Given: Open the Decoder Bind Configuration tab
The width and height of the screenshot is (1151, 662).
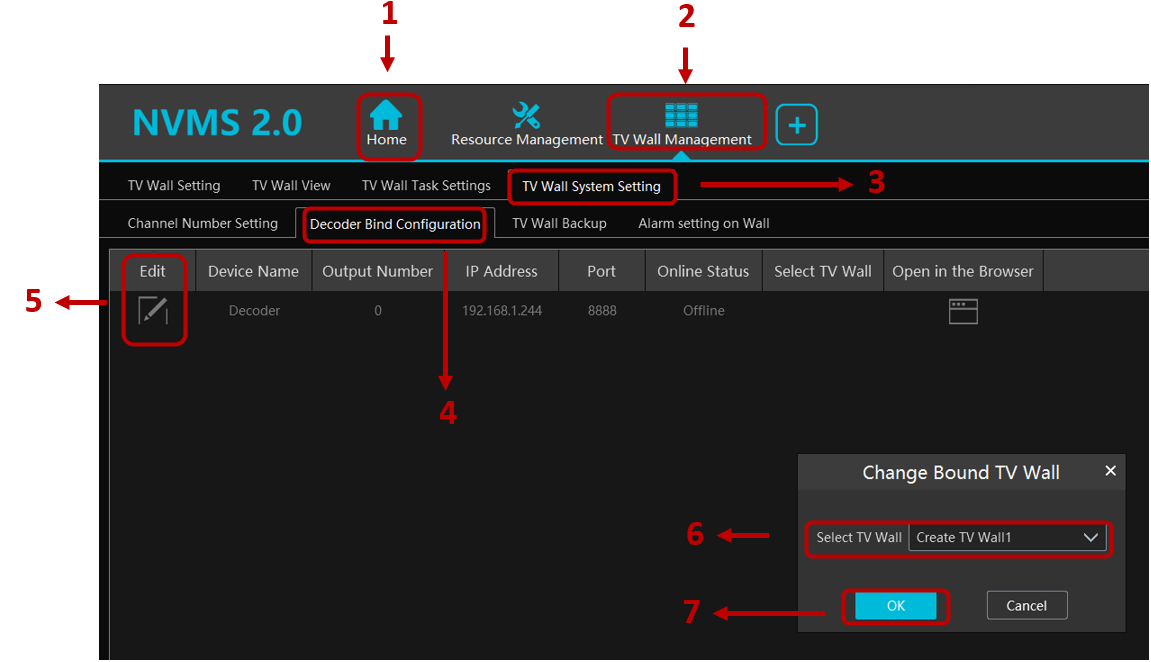Looking at the screenshot, I should point(394,224).
